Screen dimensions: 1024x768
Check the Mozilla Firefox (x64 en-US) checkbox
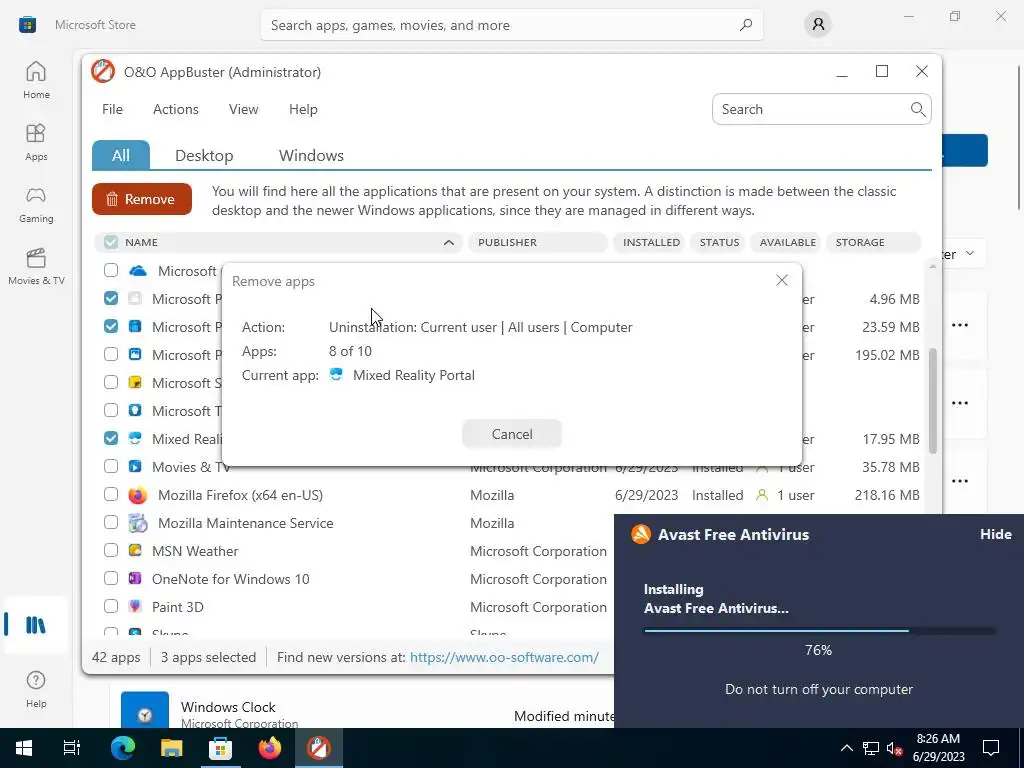tap(111, 494)
